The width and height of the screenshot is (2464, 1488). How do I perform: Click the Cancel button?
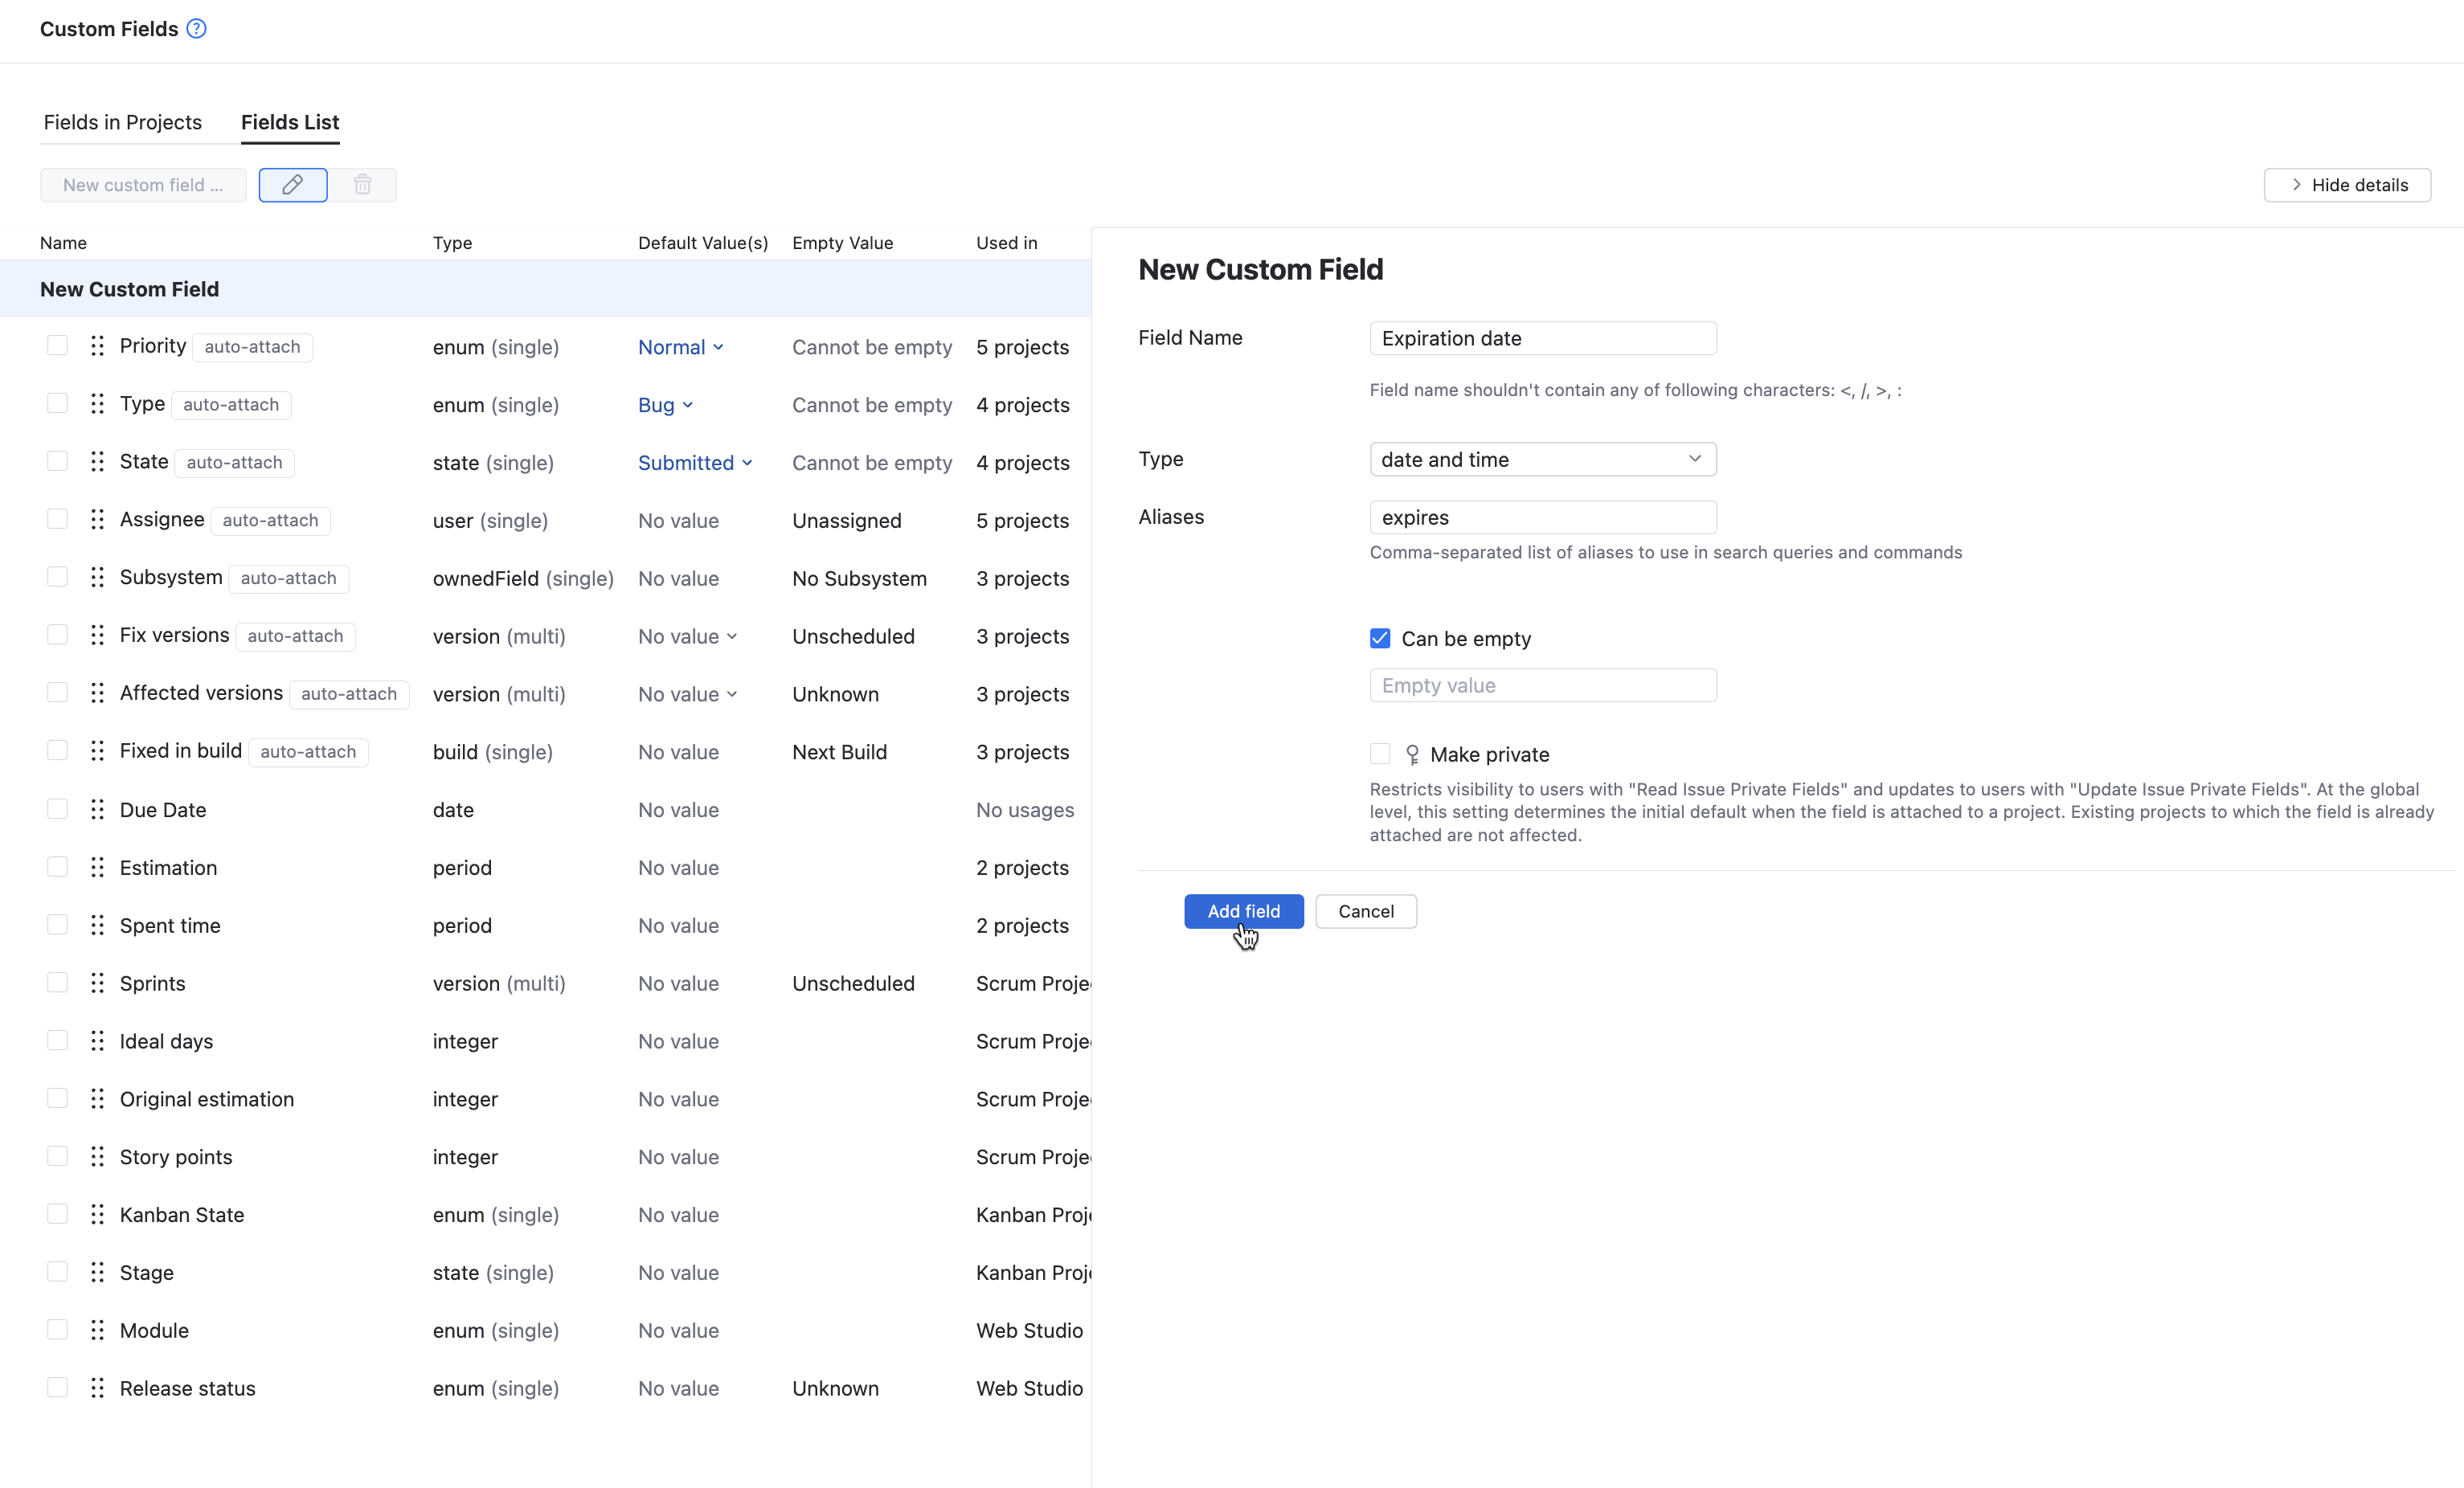tap(1365, 911)
